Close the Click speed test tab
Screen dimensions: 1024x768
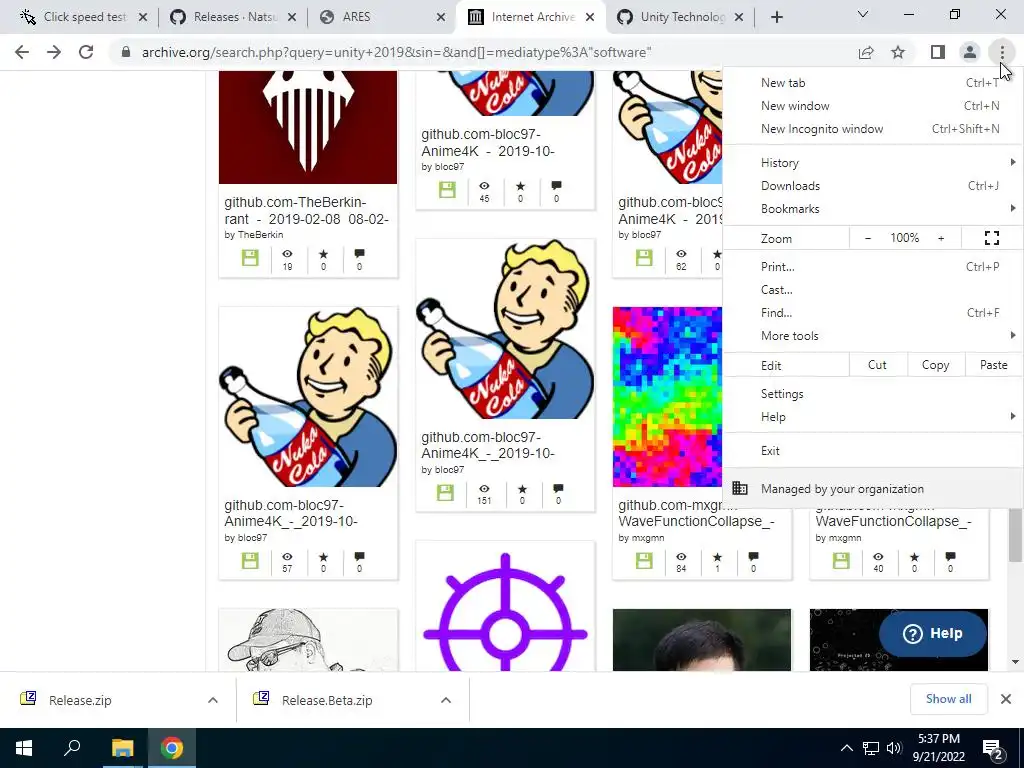144,17
